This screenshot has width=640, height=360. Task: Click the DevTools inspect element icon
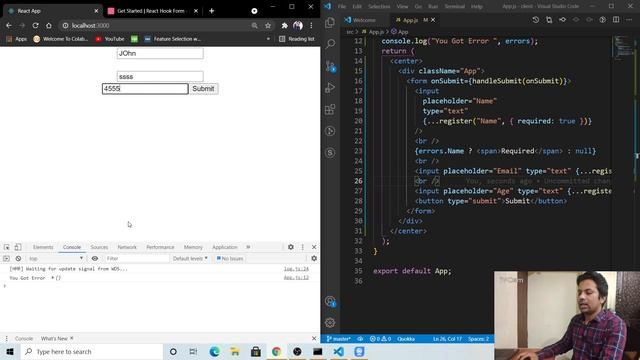pos(7,247)
